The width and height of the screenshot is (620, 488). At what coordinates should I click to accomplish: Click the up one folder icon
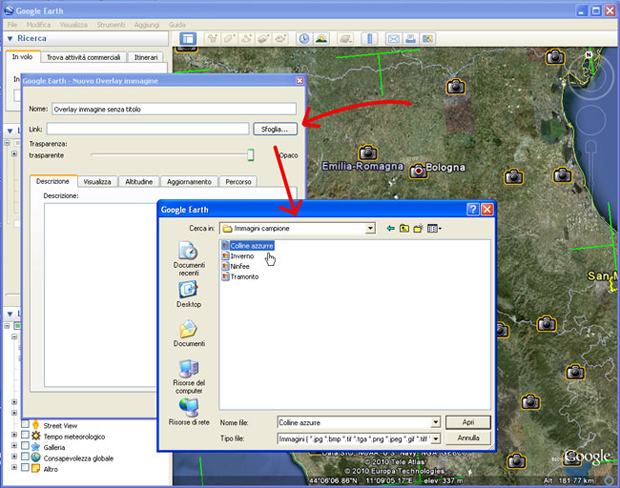(404, 228)
